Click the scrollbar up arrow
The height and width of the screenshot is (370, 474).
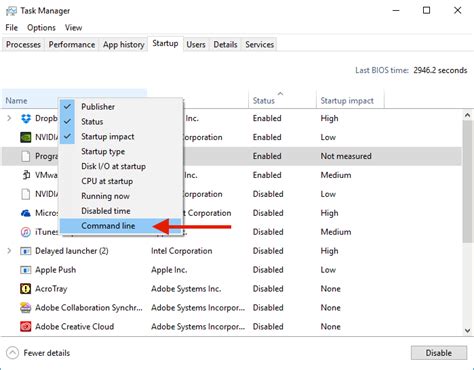tap(467, 116)
